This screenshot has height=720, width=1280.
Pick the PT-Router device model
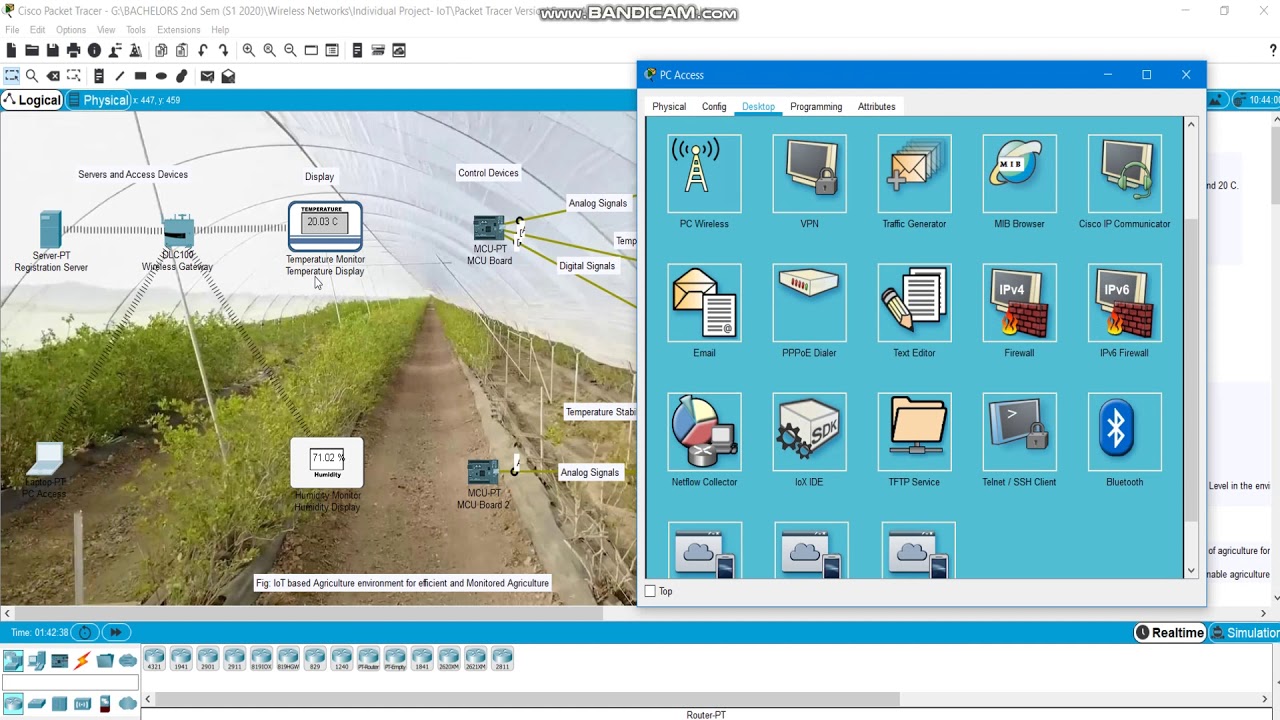pyautogui.click(x=368, y=659)
